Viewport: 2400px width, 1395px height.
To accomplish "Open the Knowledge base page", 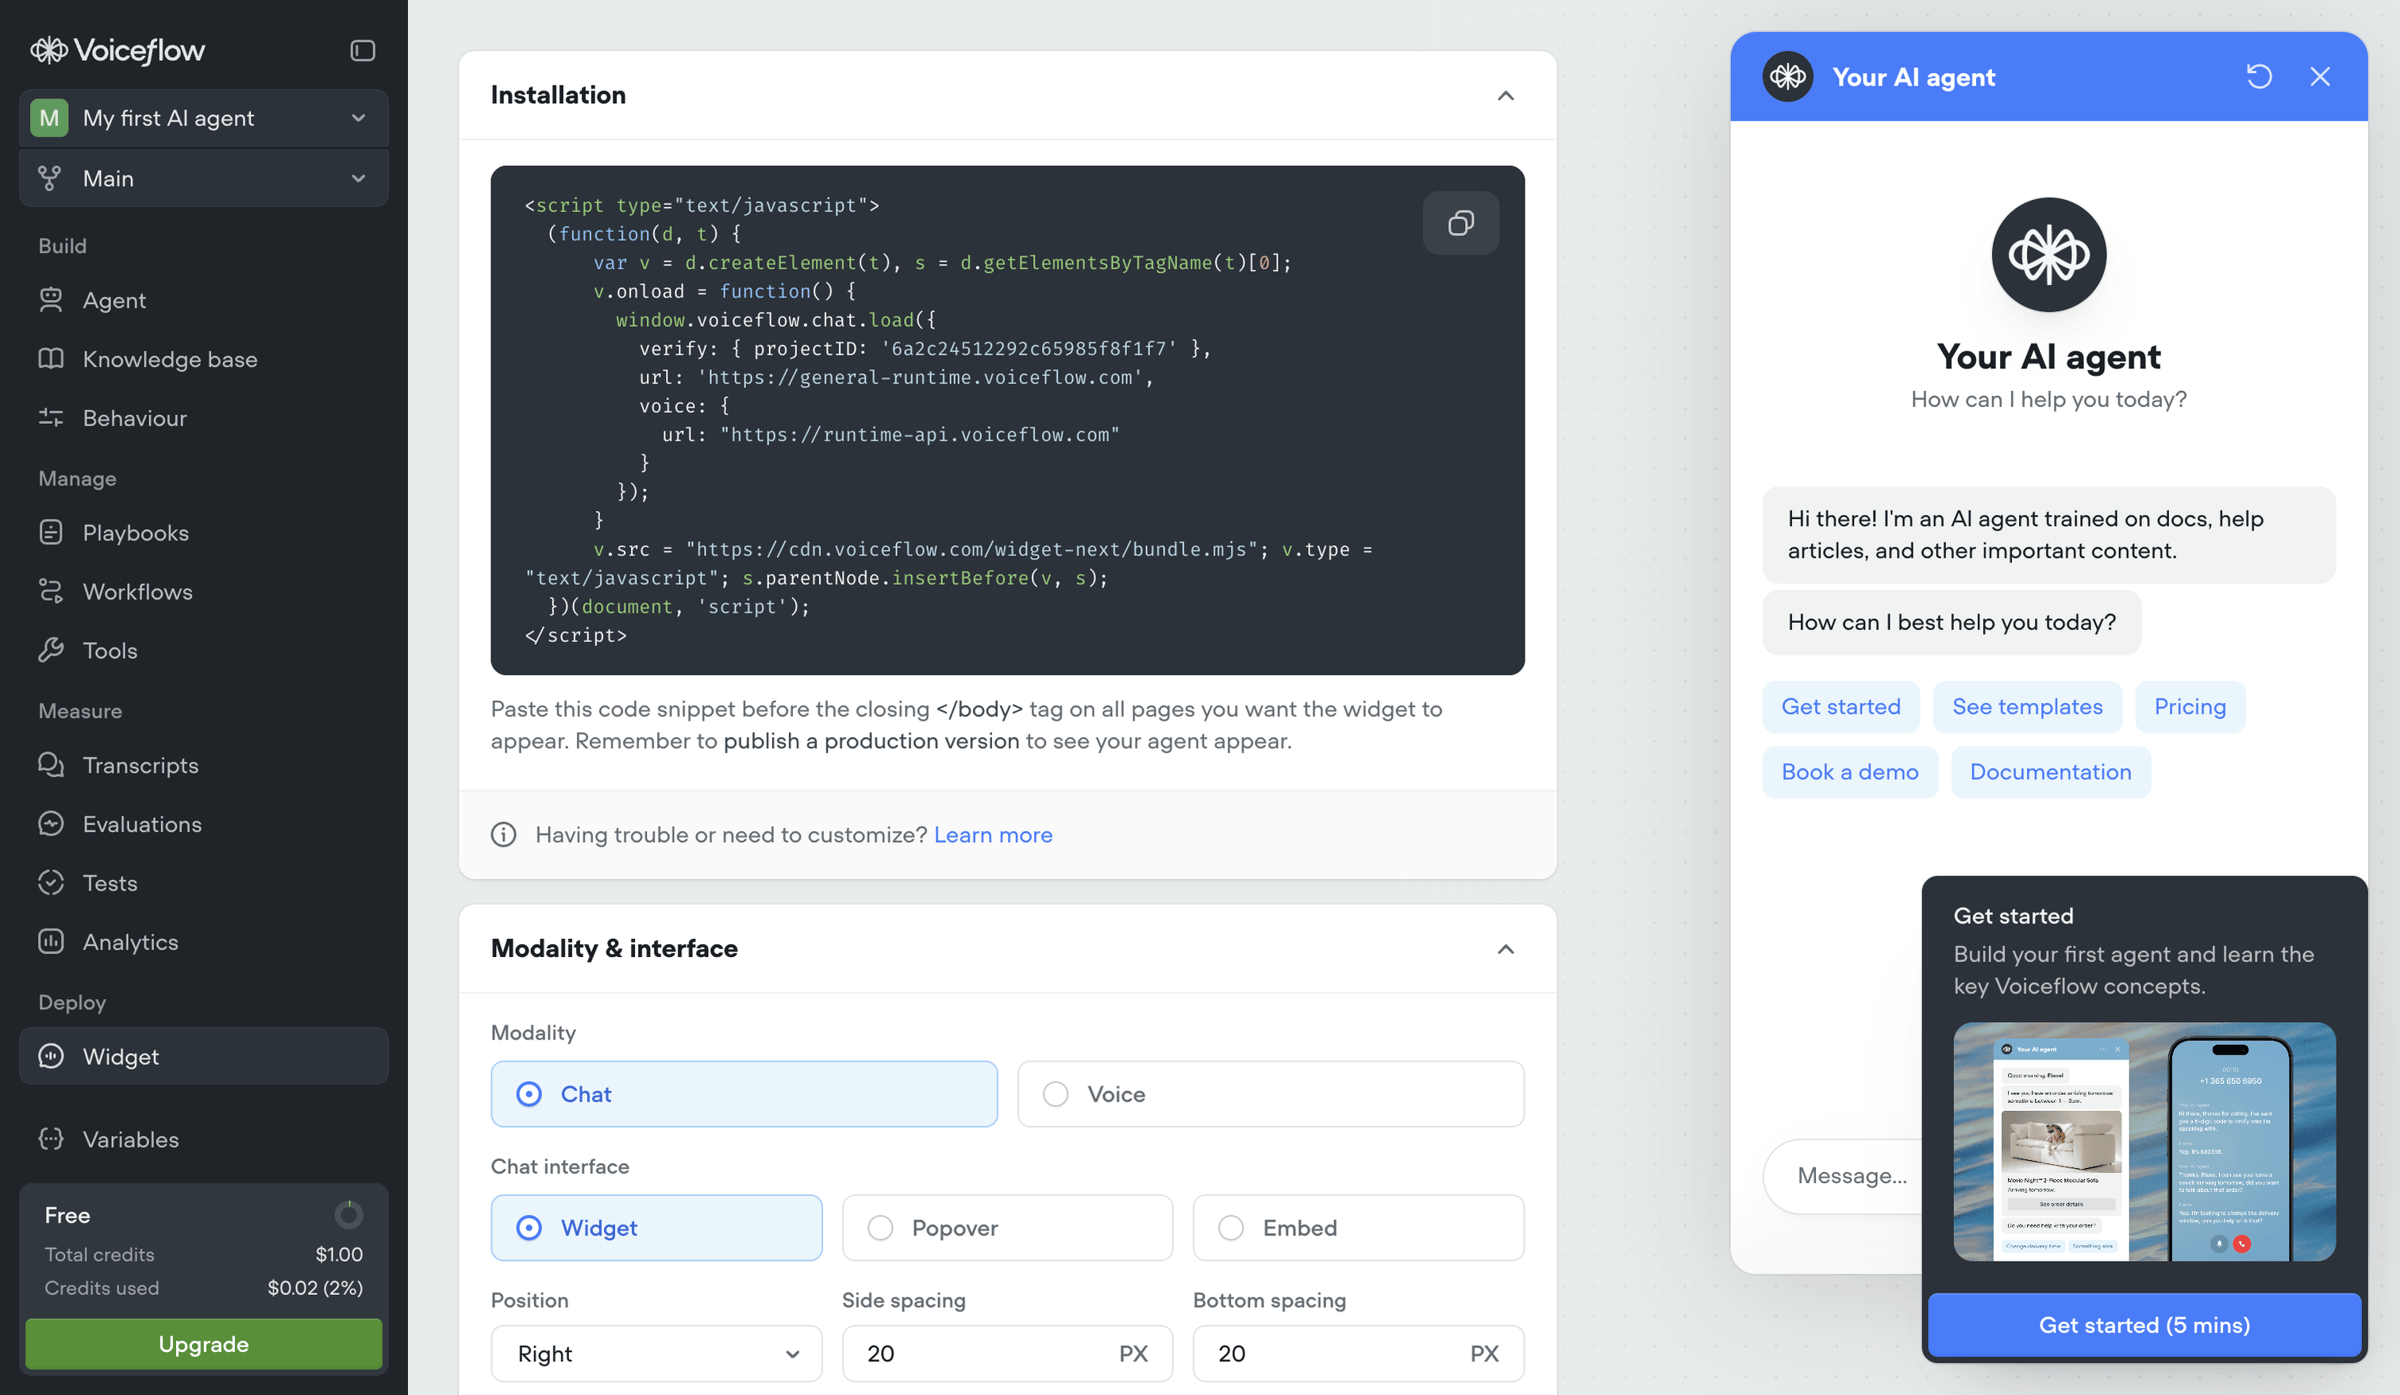I will 204,359.
